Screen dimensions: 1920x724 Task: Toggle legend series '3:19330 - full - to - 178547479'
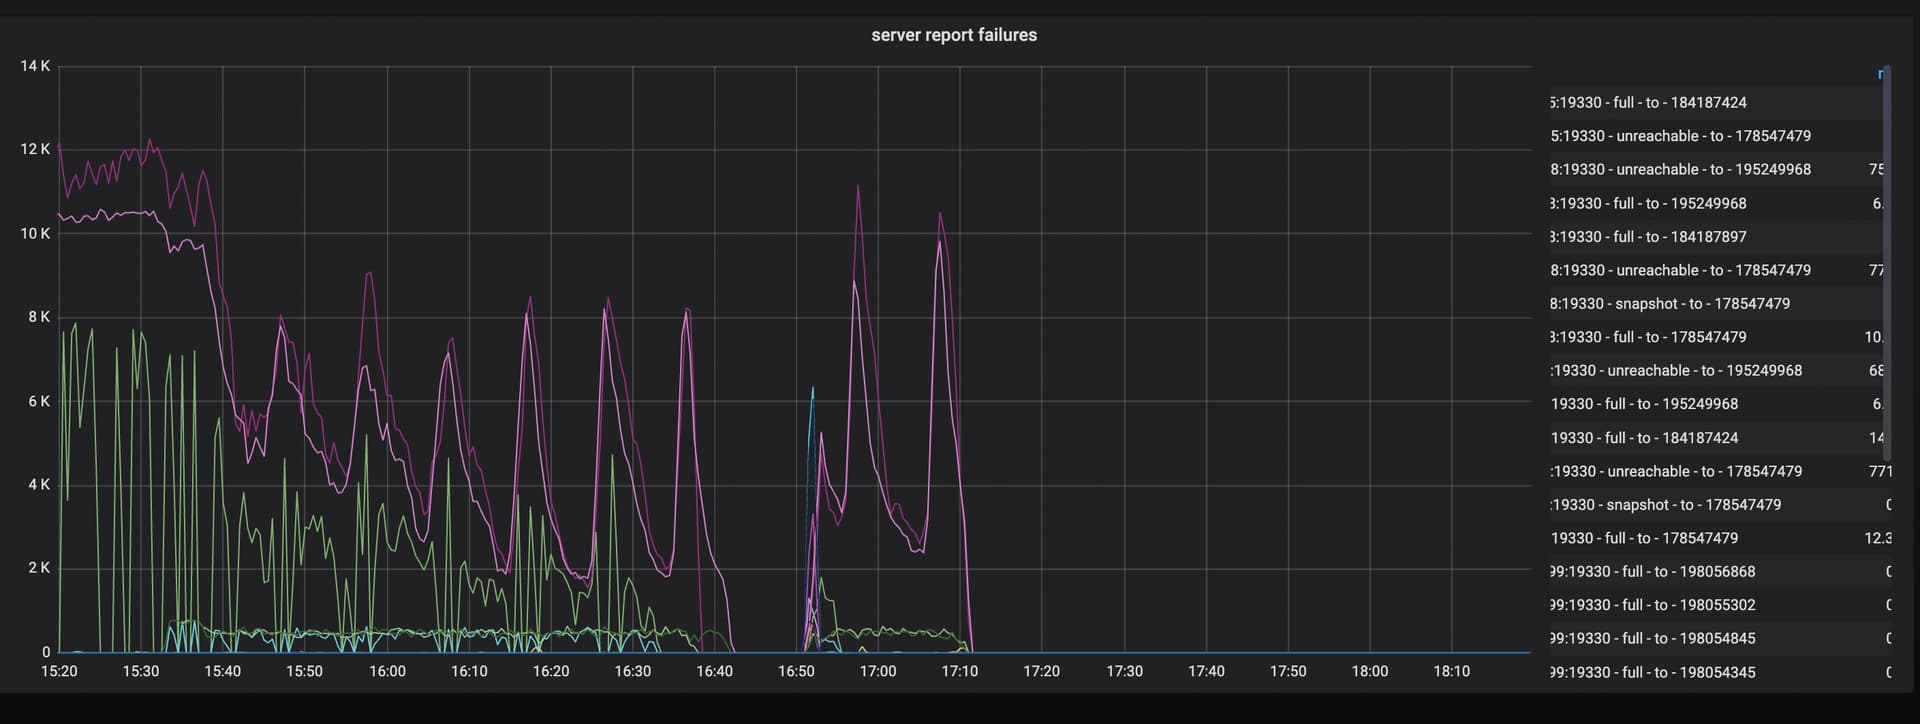pyautogui.click(x=1648, y=337)
